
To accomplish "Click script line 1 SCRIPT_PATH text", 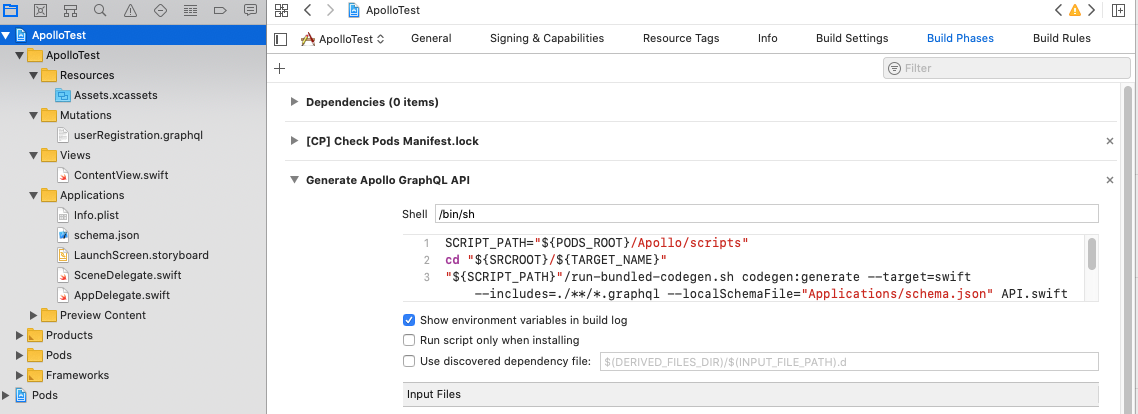I will (595, 243).
